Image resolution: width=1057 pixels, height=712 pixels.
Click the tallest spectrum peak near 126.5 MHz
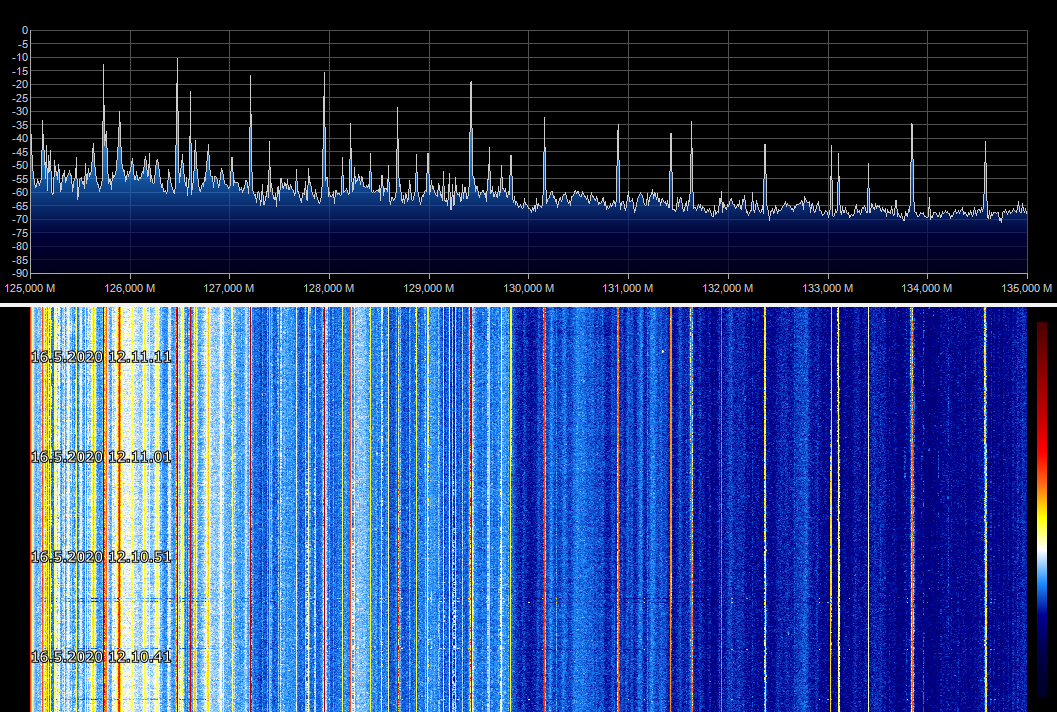pos(177,62)
